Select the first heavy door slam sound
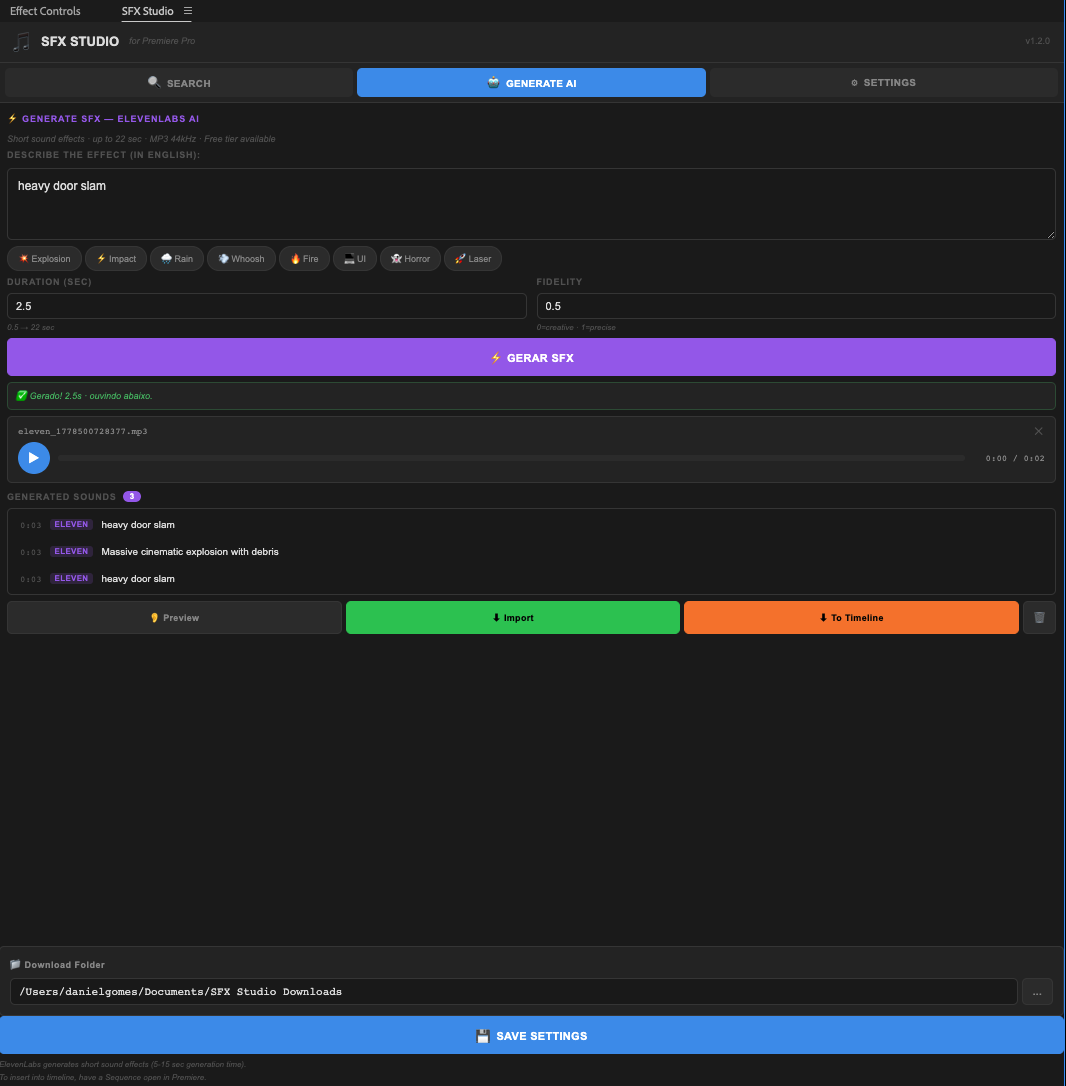Image resolution: width=1066 pixels, height=1086 pixels. [531, 525]
